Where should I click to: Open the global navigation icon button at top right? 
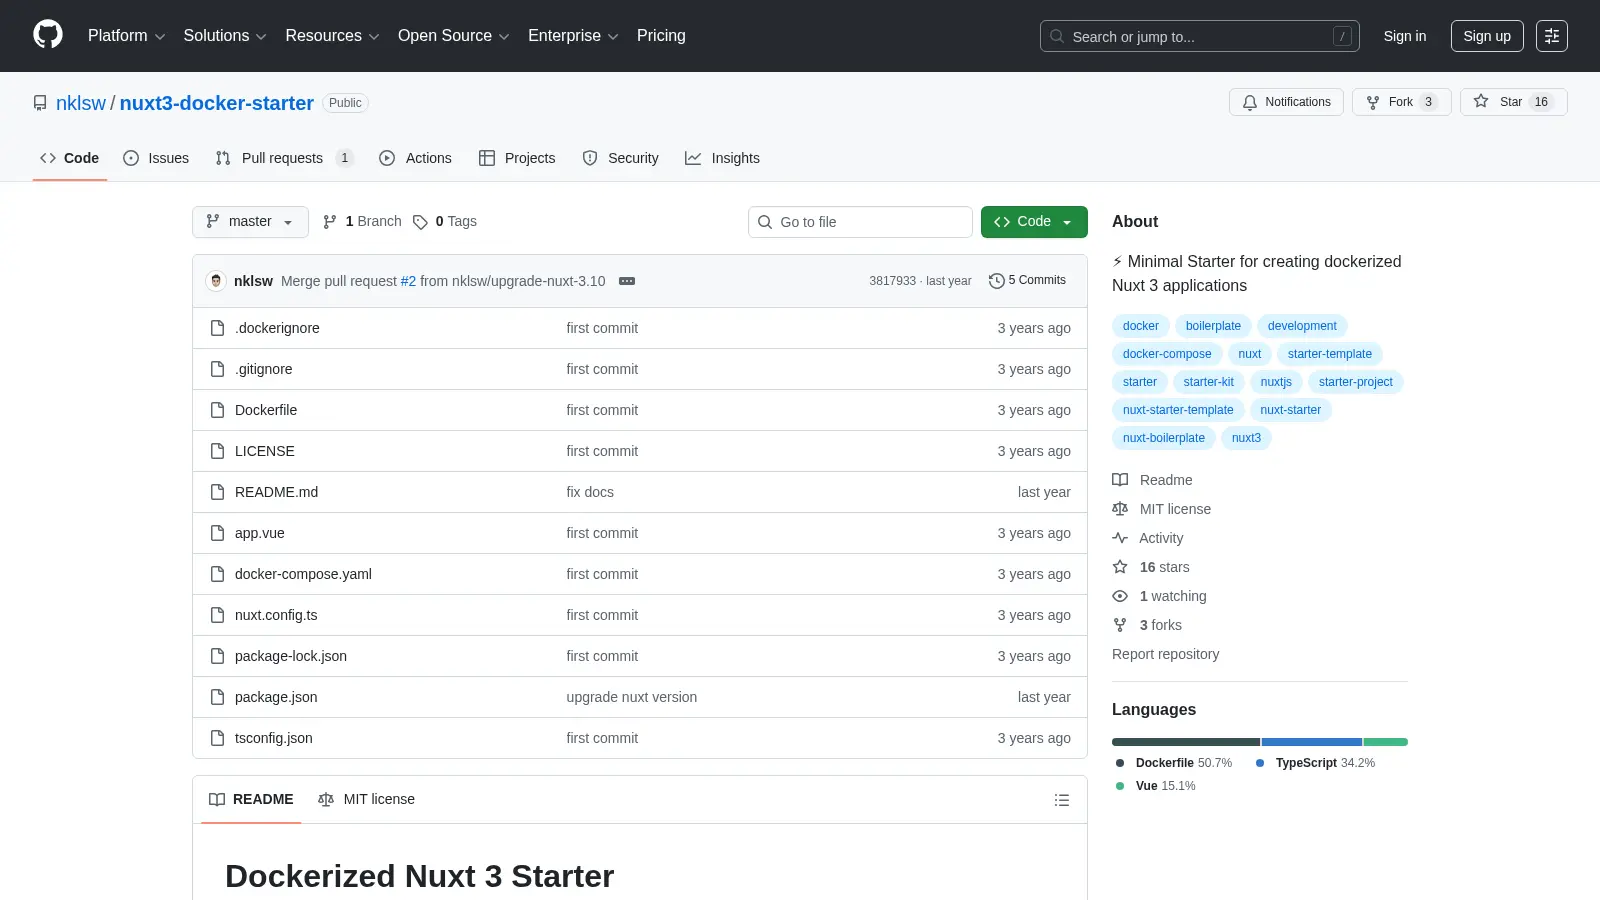[x=1552, y=36]
